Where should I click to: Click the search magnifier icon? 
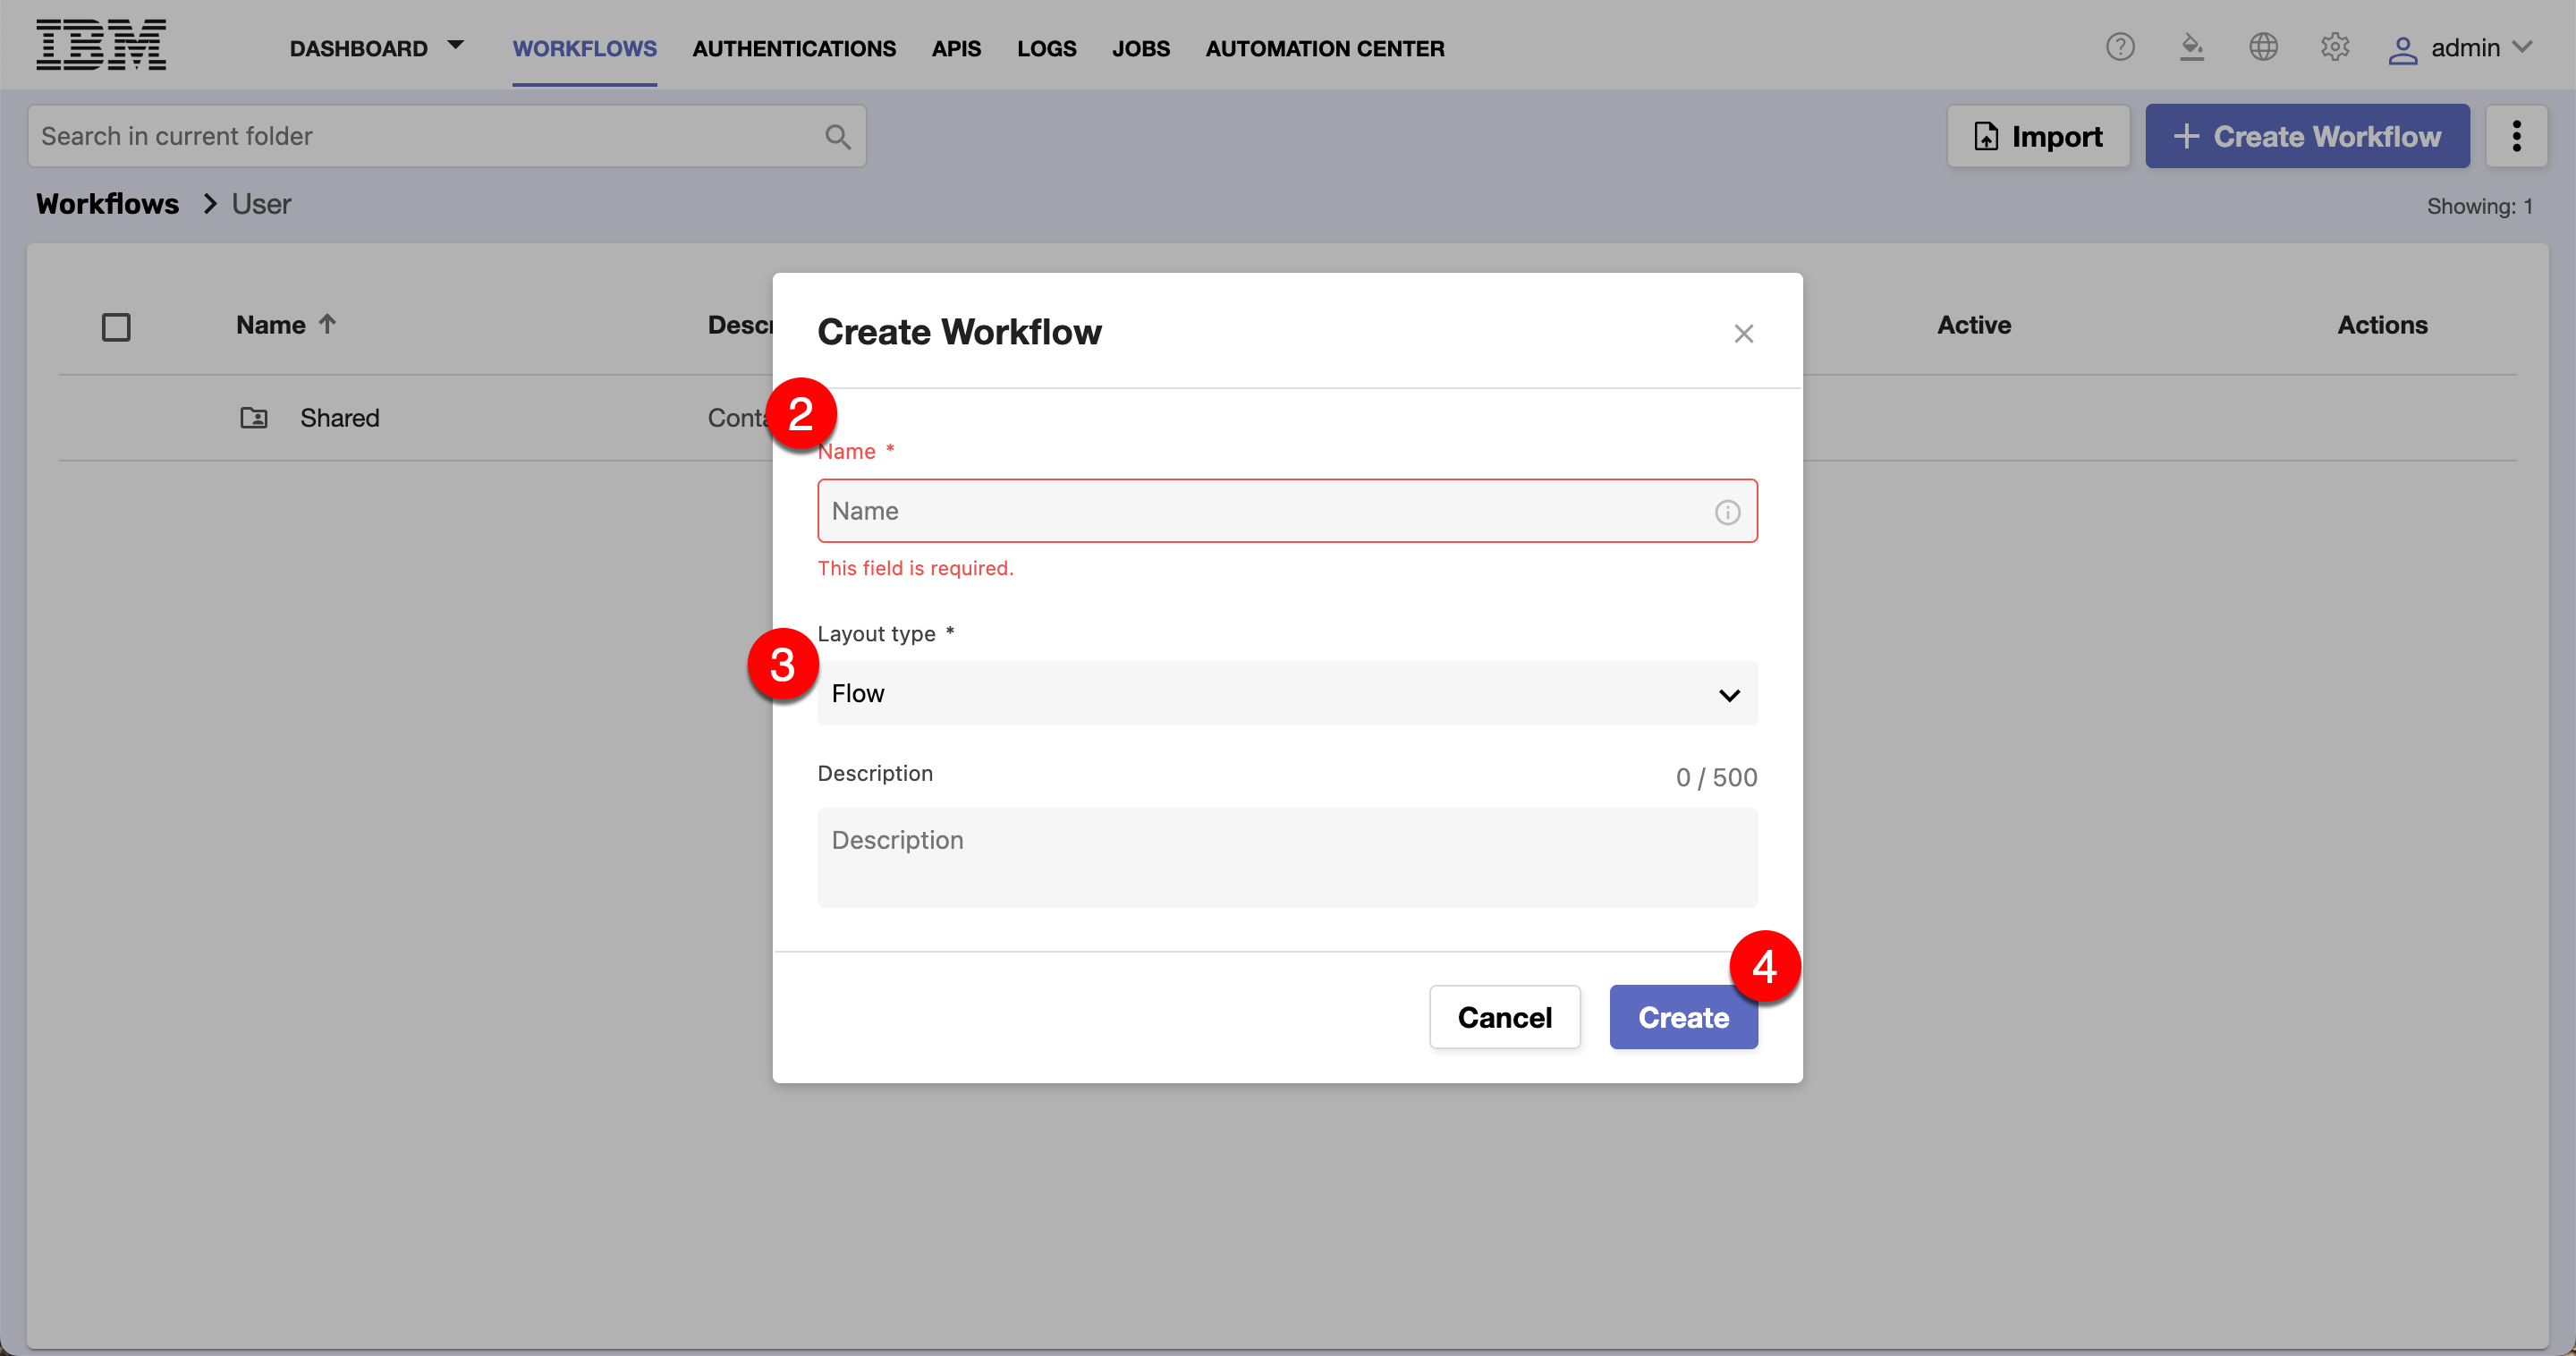pos(838,137)
